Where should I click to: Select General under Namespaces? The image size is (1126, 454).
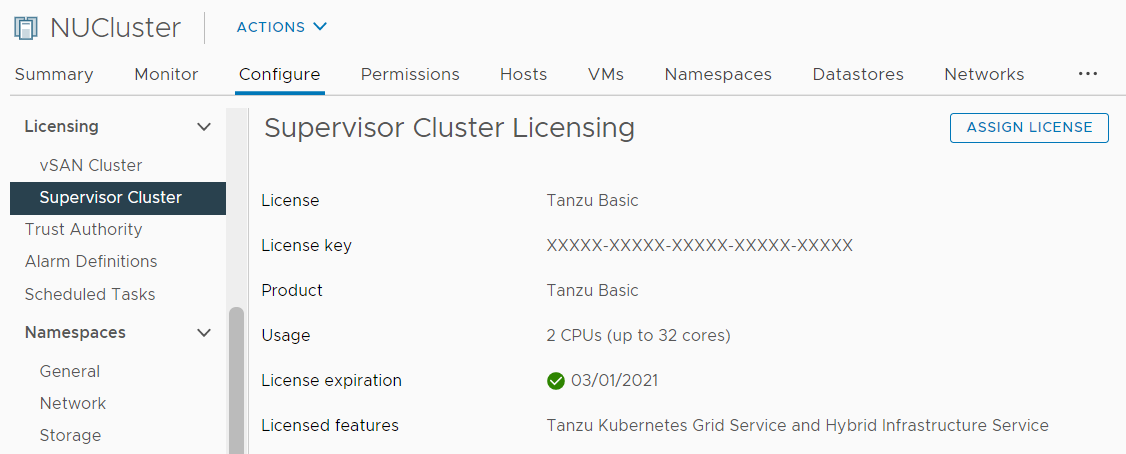[70, 371]
